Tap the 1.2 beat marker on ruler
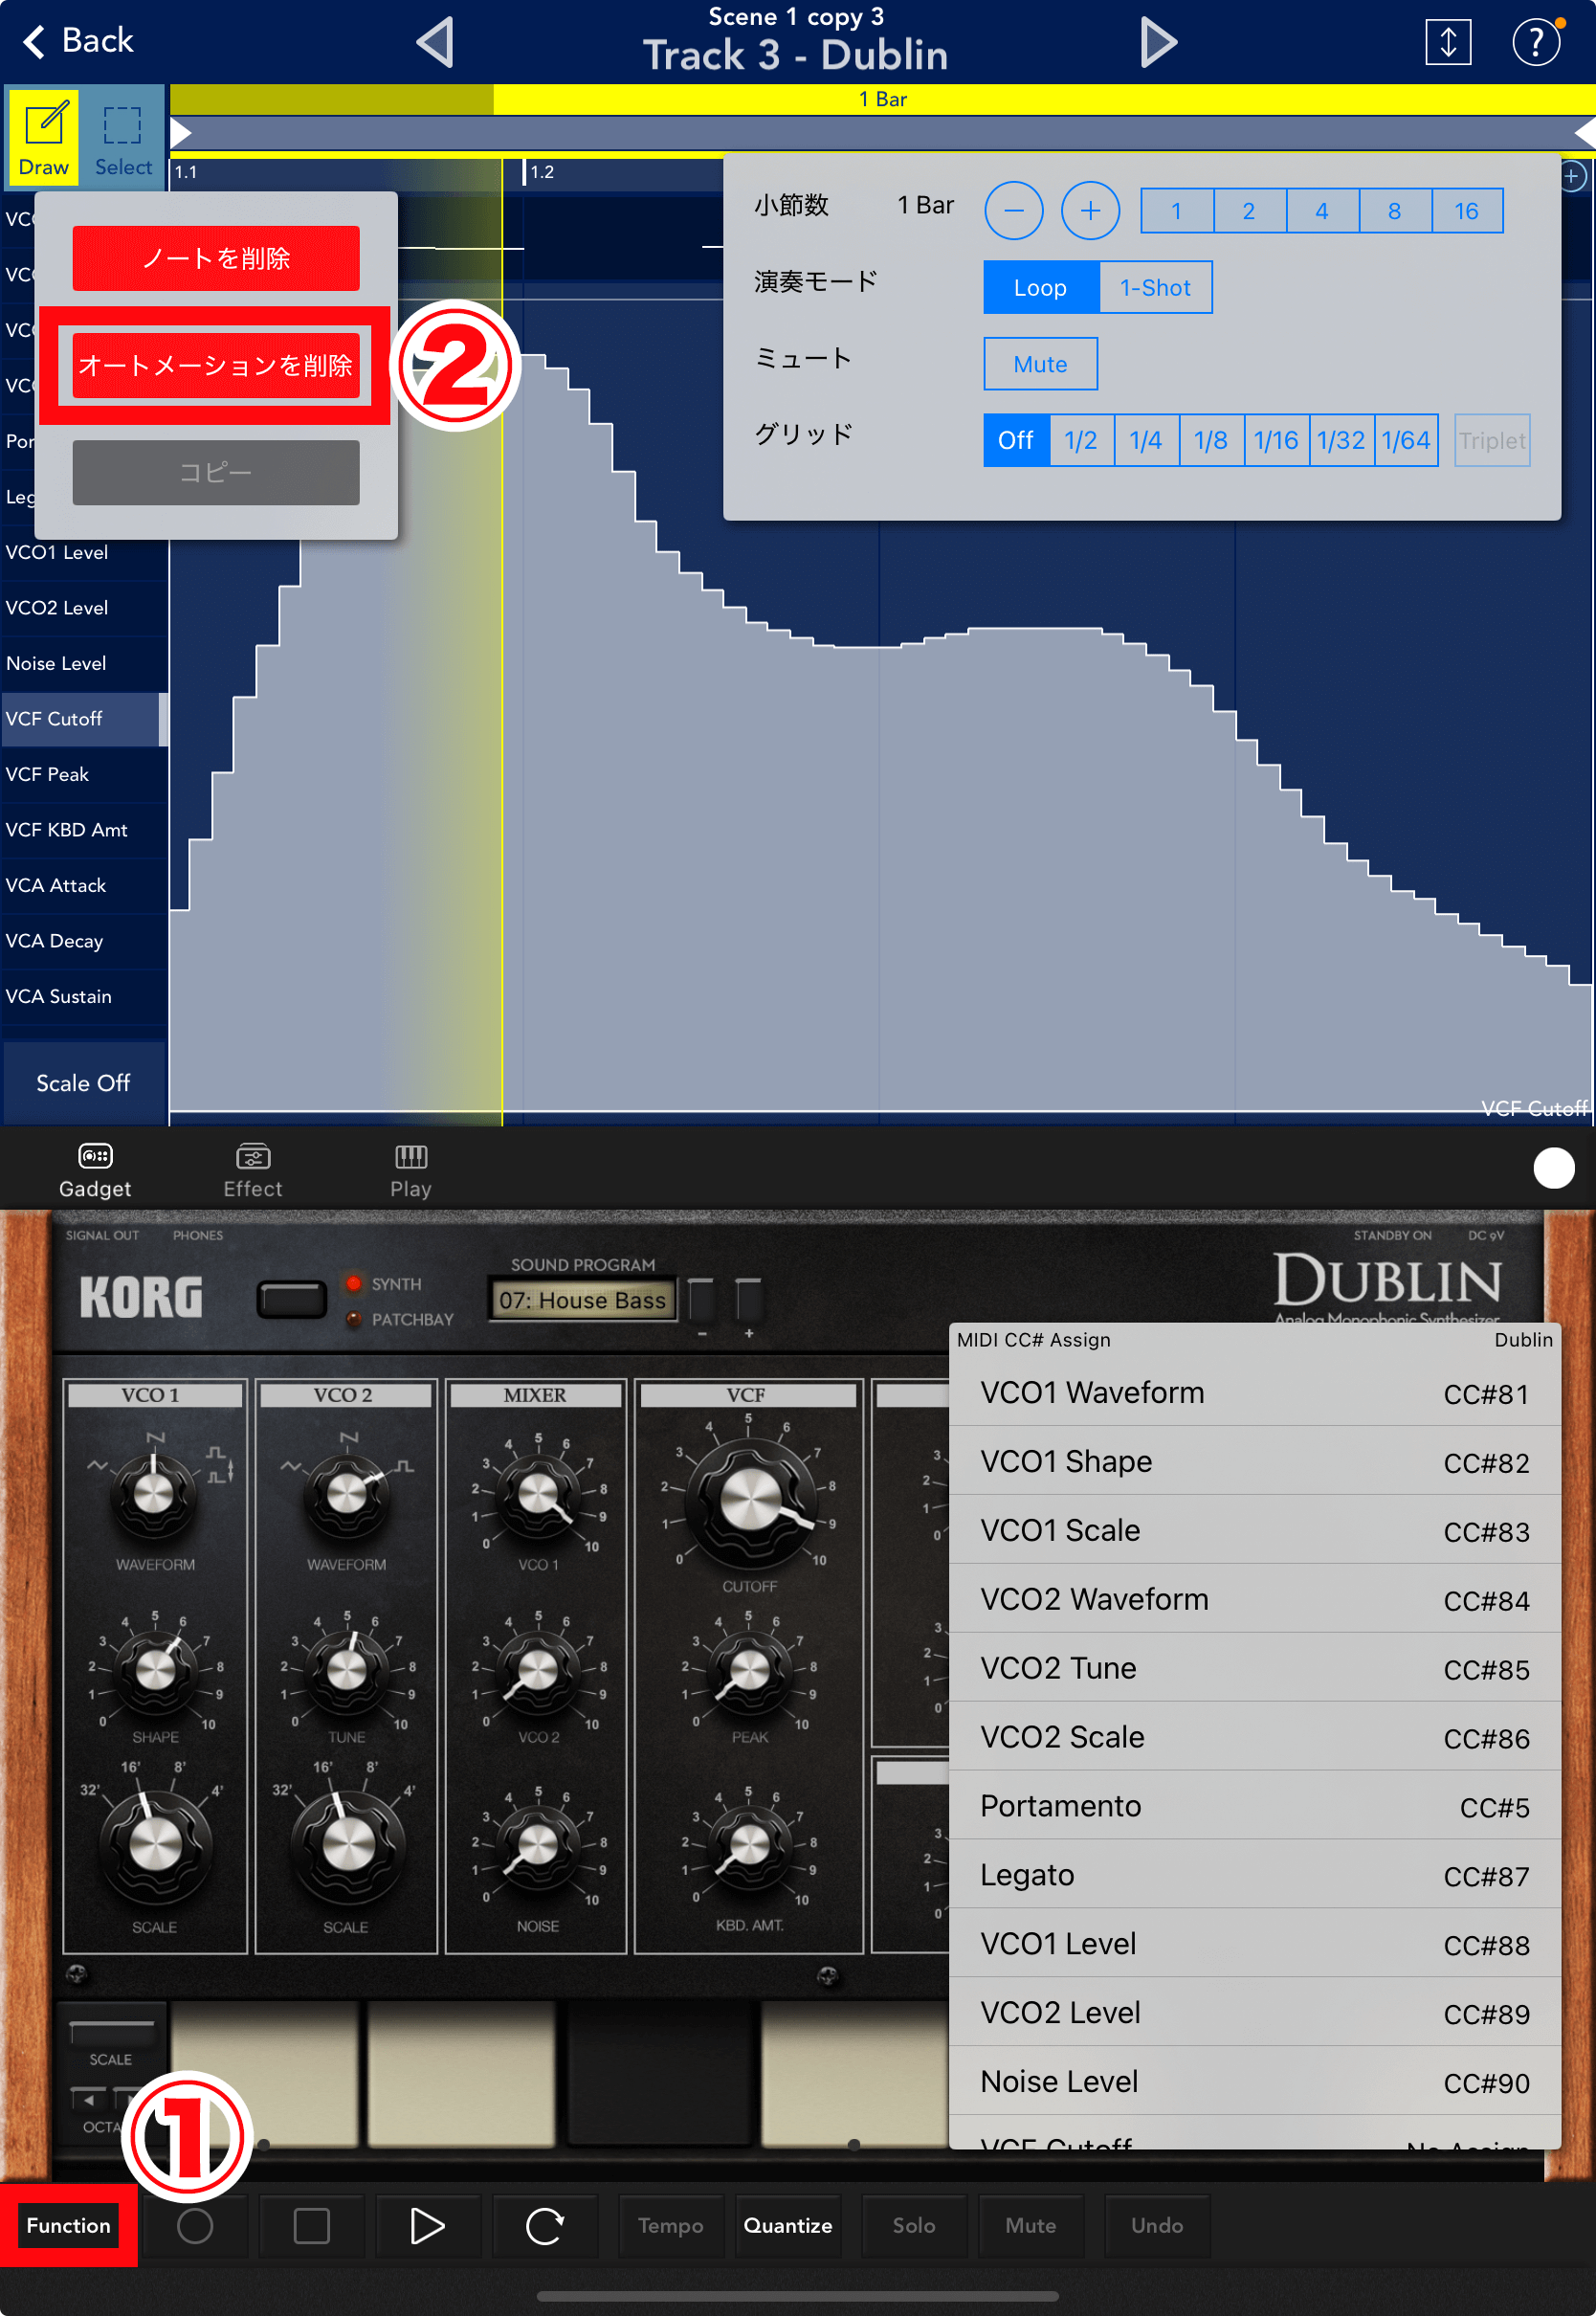Screen dimensions: 1596x2316 pos(540,172)
